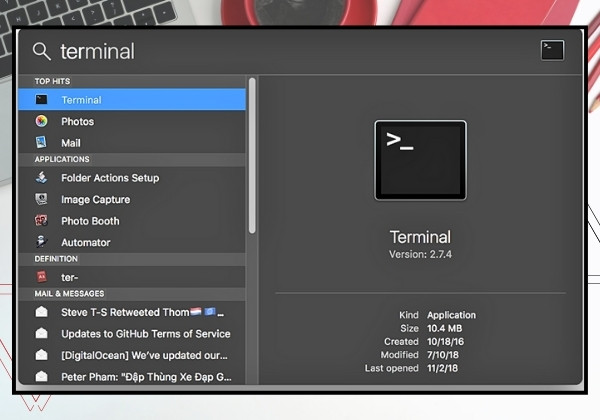
Task: Click the Image Capture camera icon
Action: click(x=41, y=199)
